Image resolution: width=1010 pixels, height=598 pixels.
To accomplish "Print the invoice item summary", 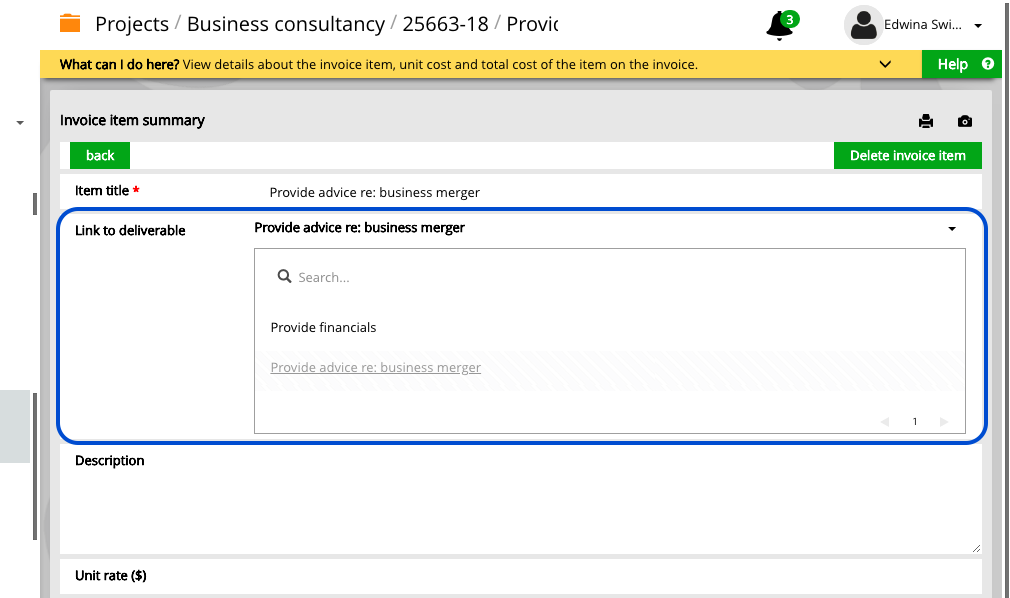I will pos(926,121).
